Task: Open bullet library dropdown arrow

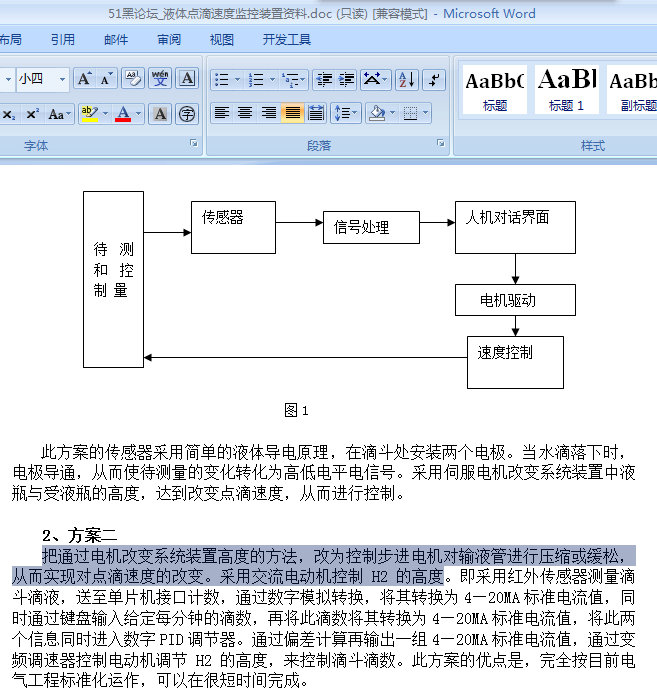Action: (238, 80)
